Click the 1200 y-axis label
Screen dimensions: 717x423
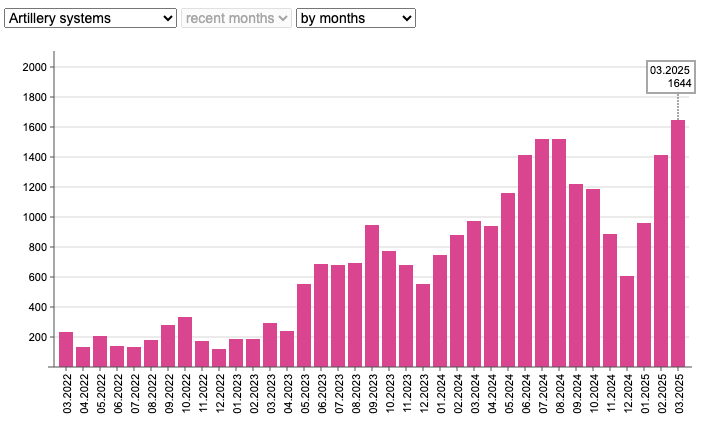pos(35,187)
